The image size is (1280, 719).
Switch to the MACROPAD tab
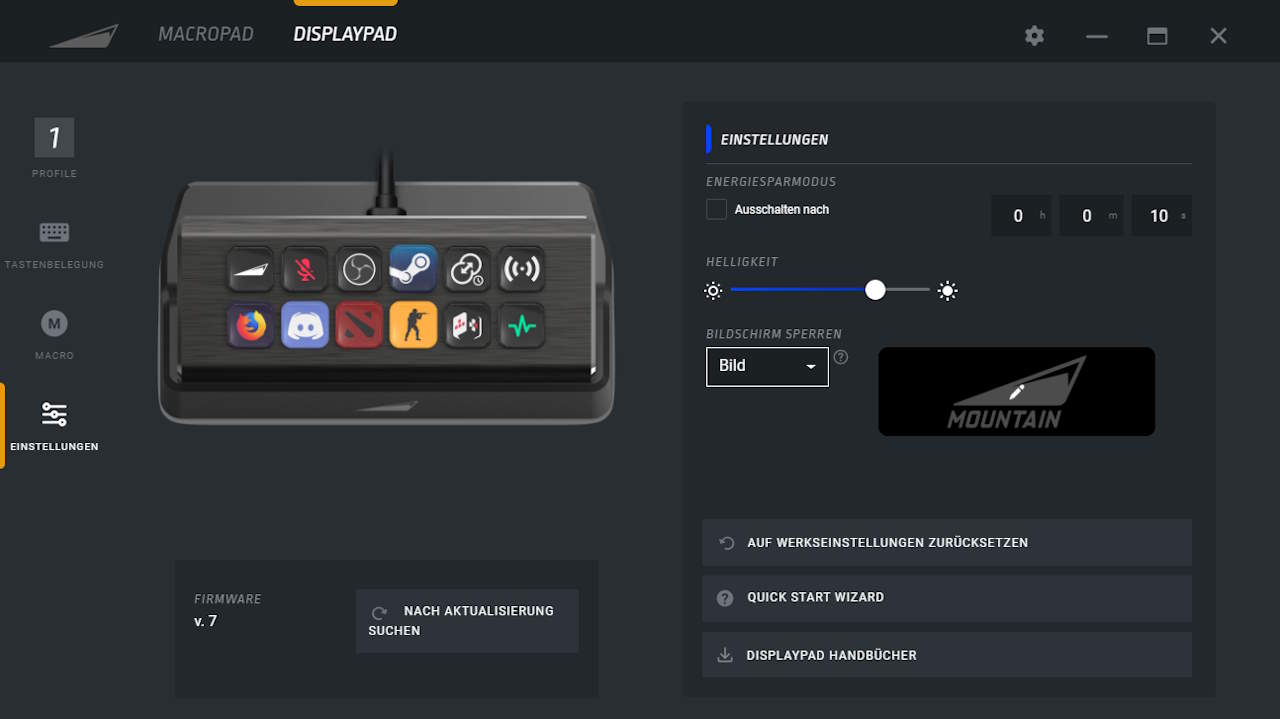(x=206, y=34)
